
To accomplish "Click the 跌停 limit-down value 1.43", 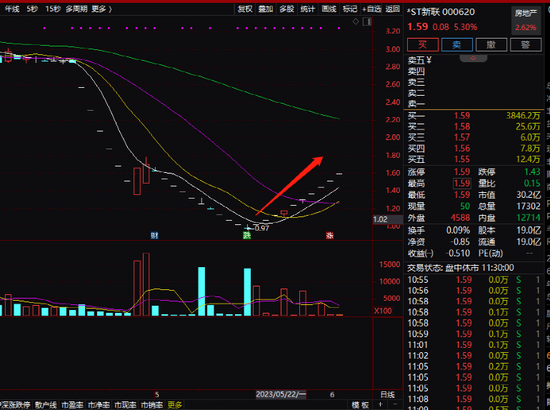I will click(x=532, y=172).
